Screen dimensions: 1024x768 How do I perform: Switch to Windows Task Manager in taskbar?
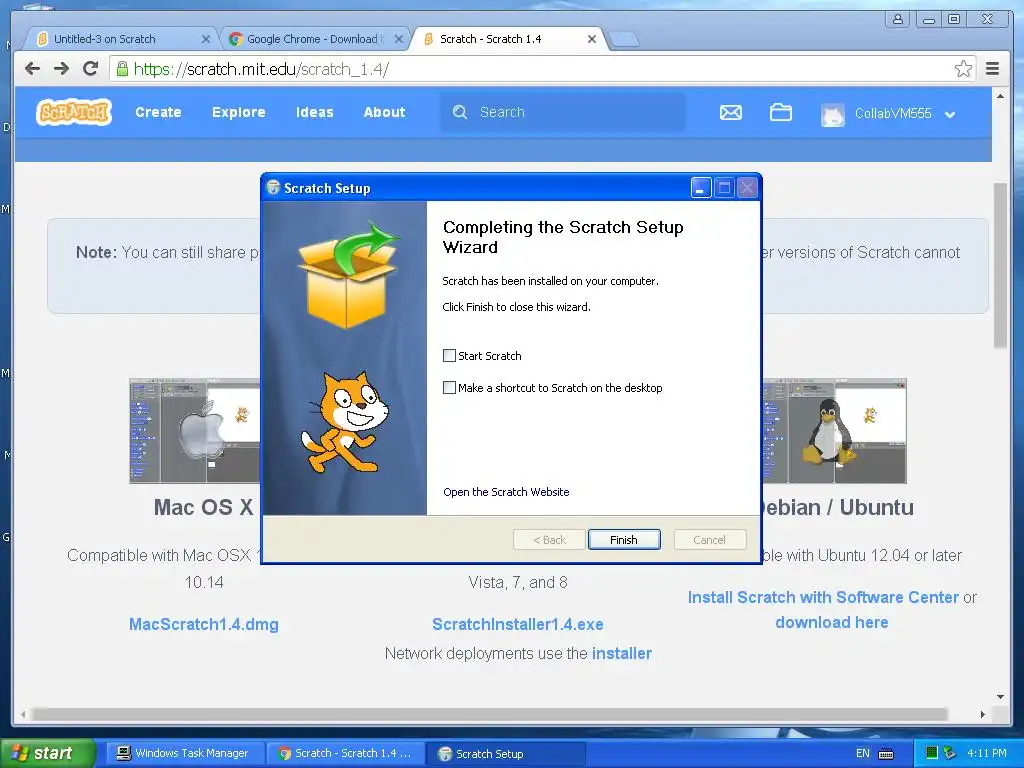point(185,753)
